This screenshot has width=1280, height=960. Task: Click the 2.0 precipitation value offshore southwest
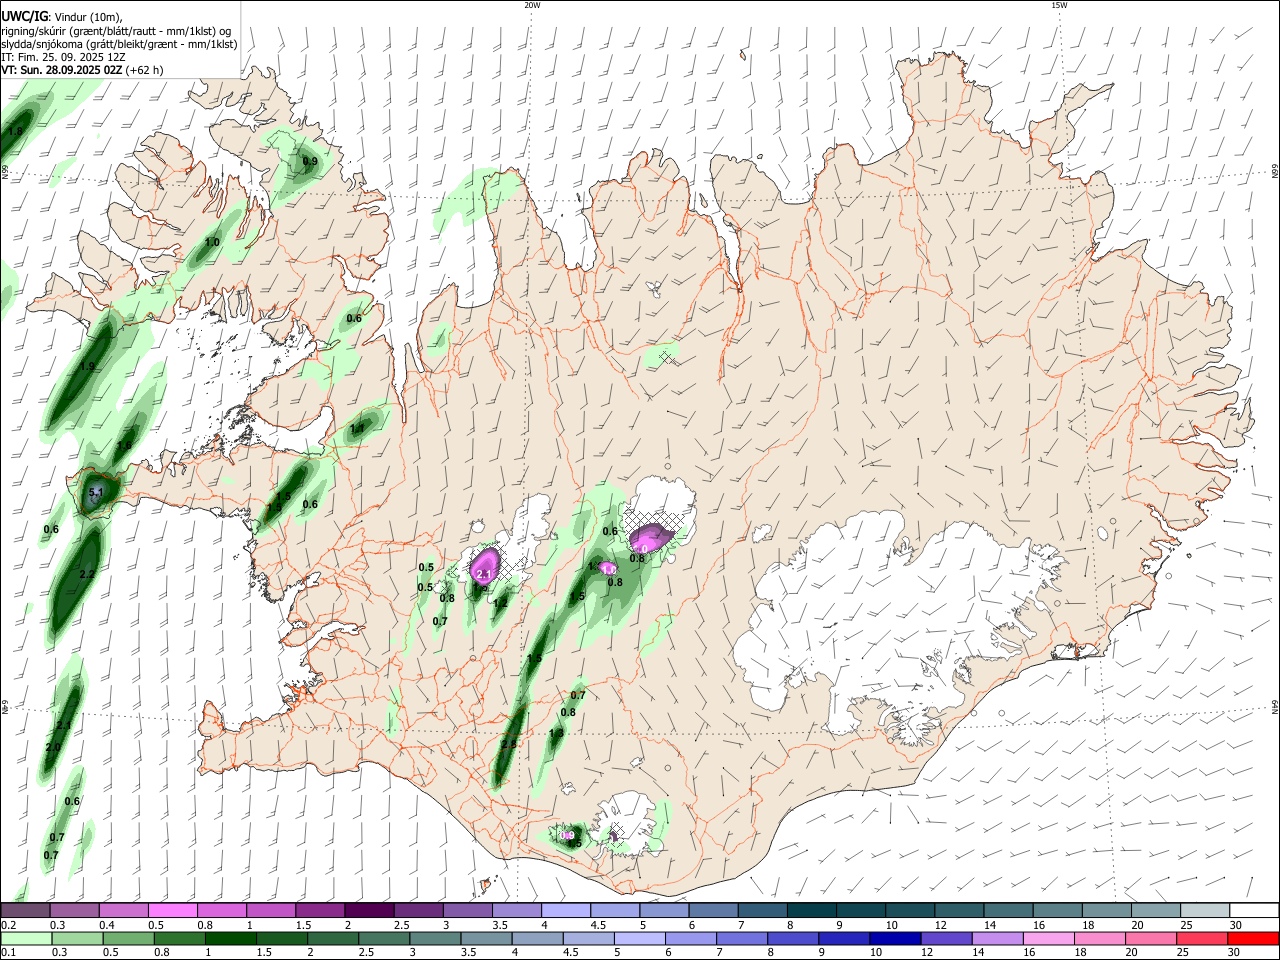pos(53,747)
